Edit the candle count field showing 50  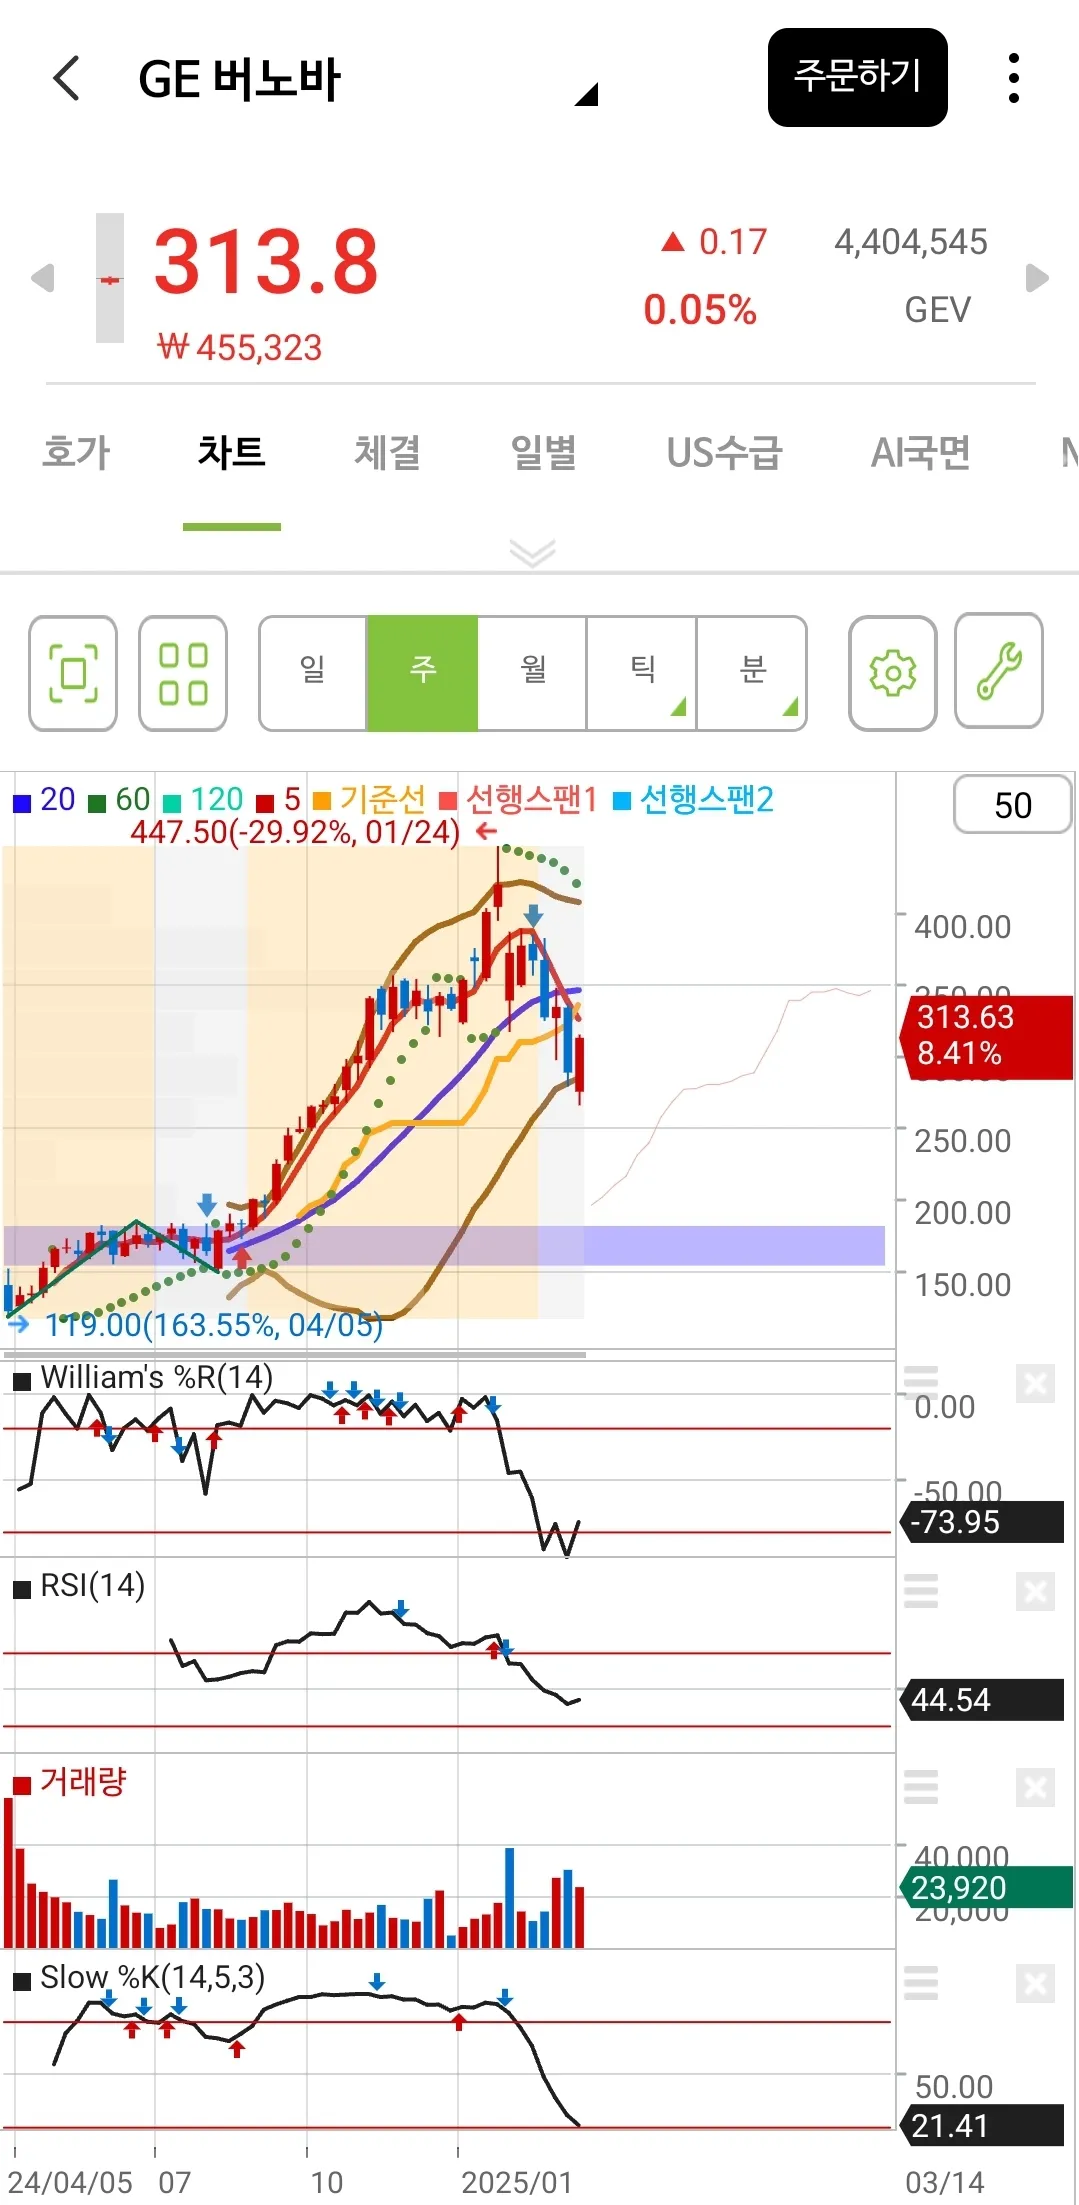click(1012, 805)
